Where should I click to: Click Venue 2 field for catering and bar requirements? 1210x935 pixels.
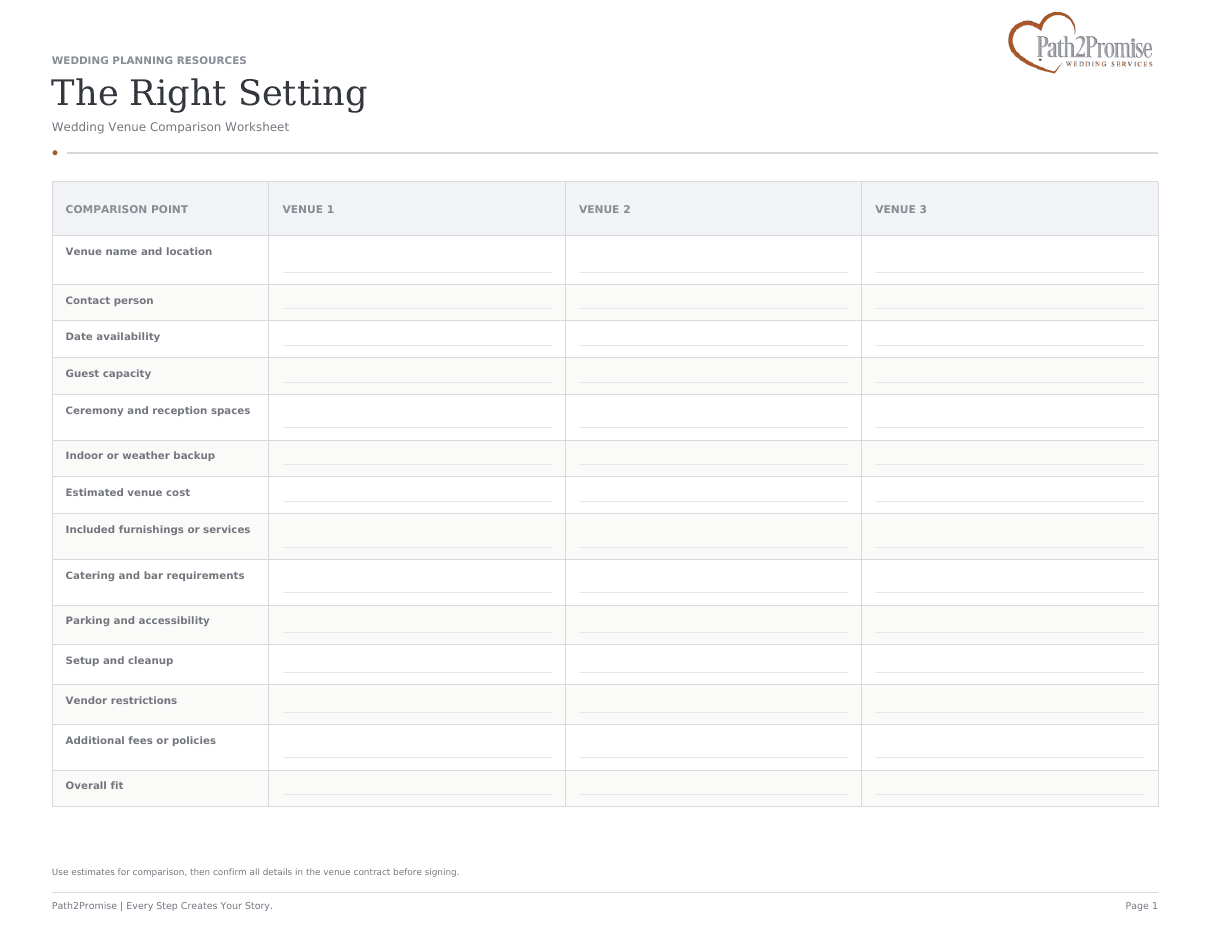713,583
